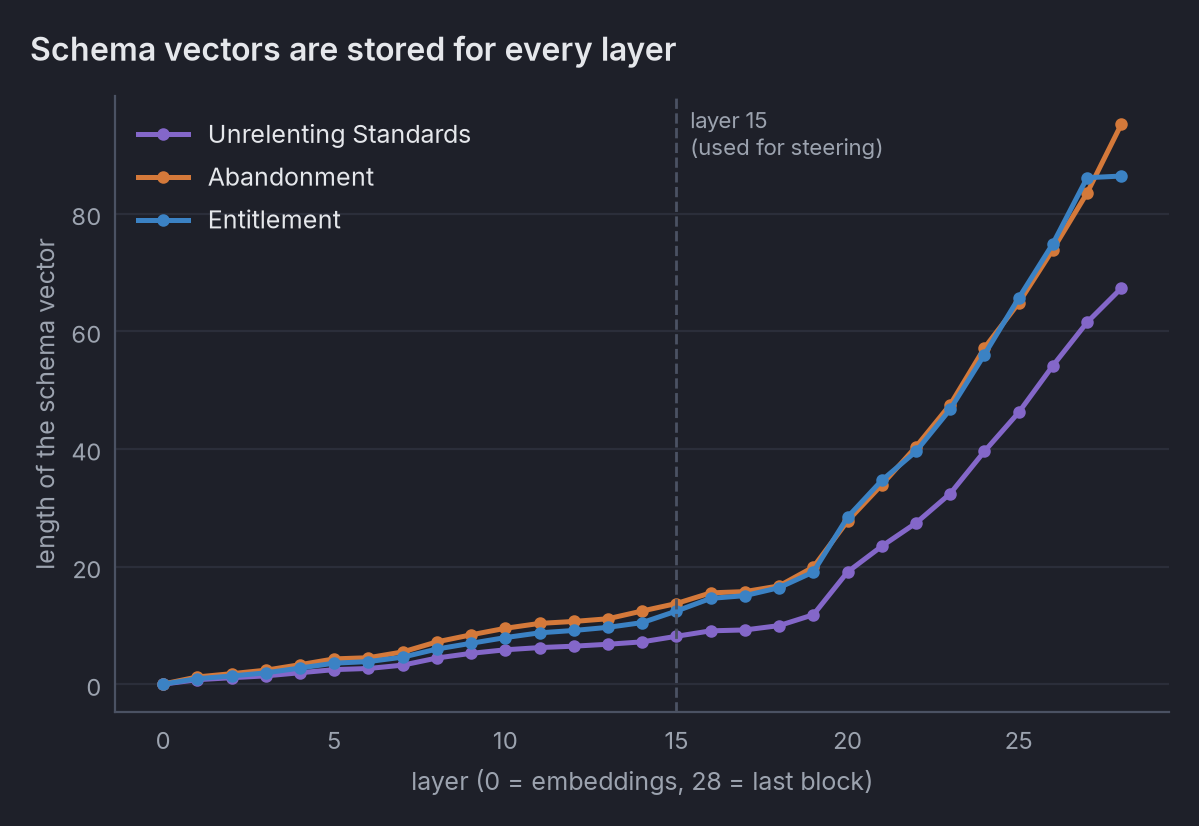1199x826 pixels.
Task: Click y-axis tick label 20
Action: point(86,570)
